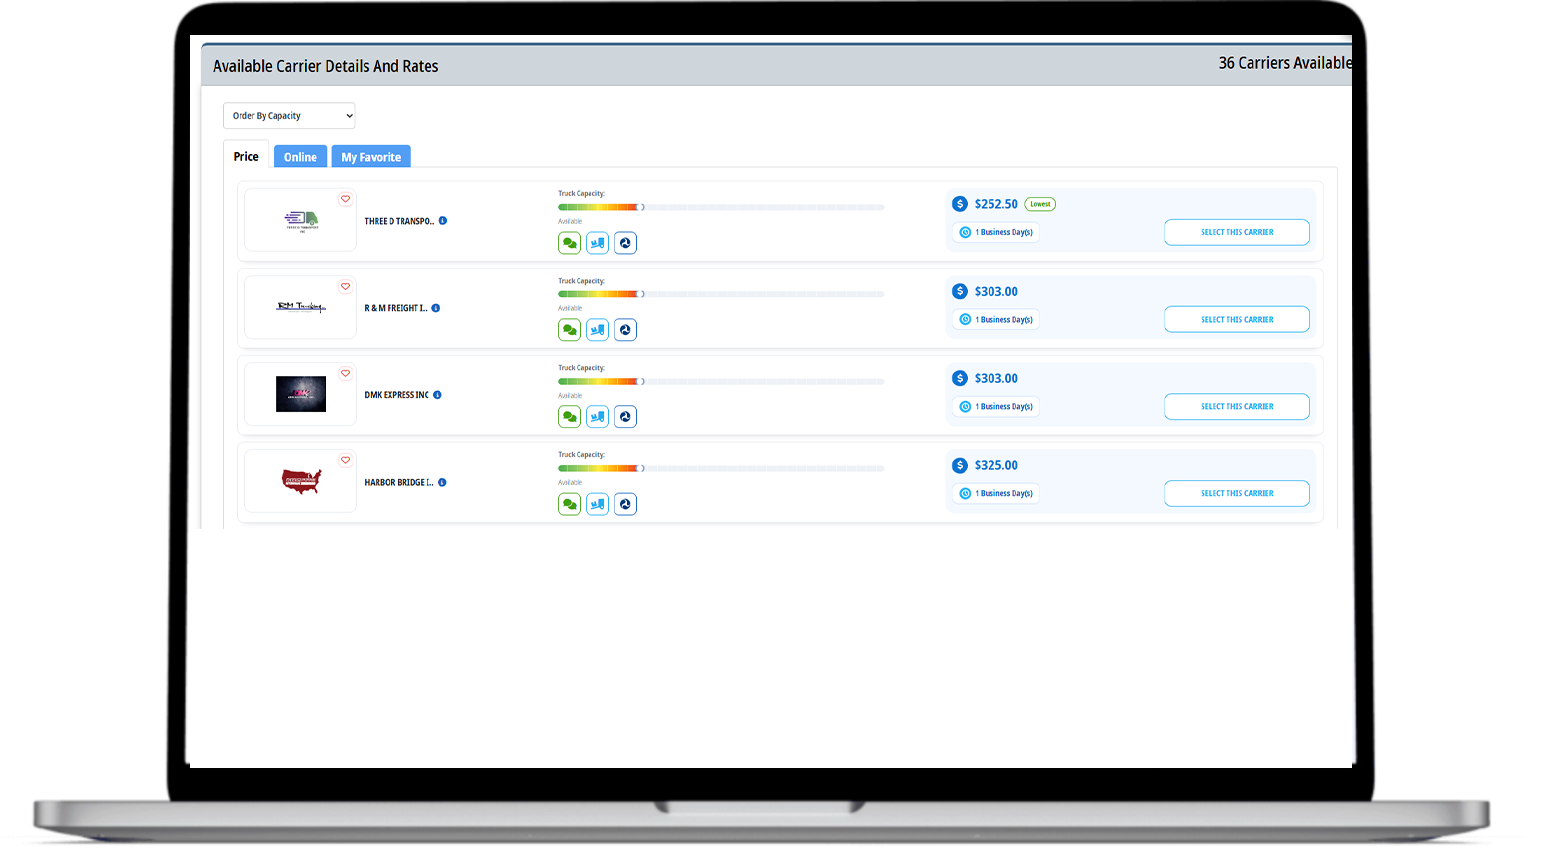Open the My Favorite tab
This screenshot has width=1544, height=856.
click(371, 157)
